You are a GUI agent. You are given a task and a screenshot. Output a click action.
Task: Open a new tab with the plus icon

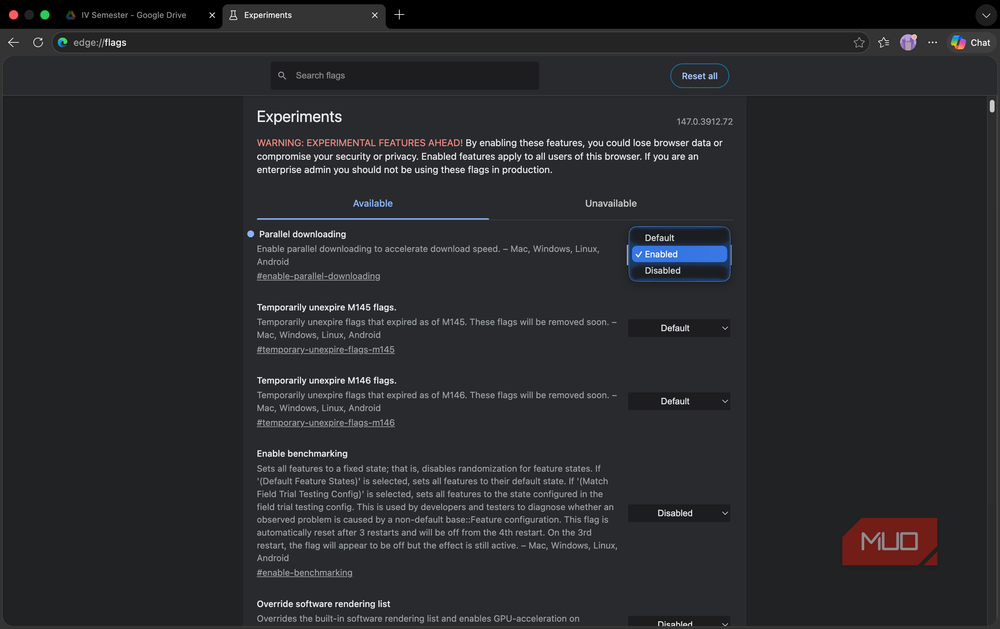pyautogui.click(x=399, y=15)
